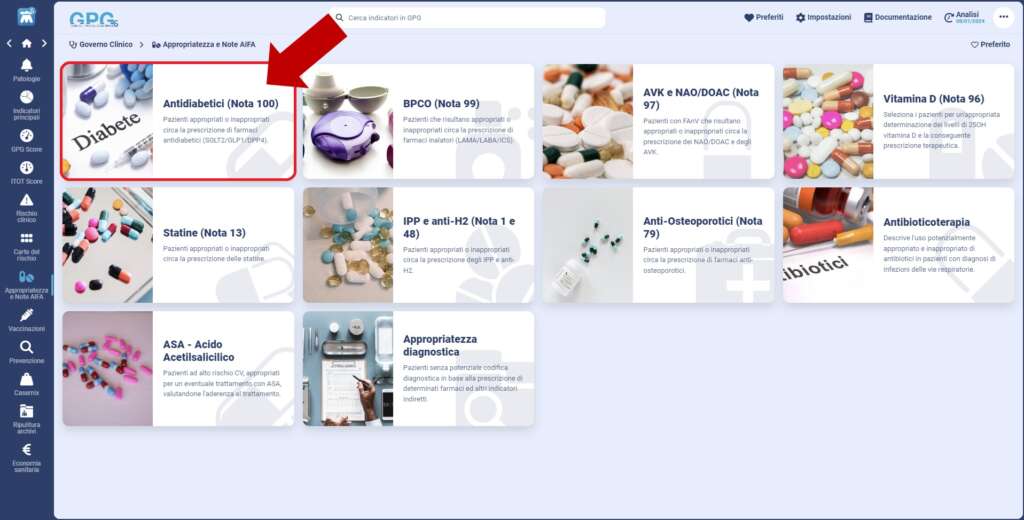Click the Cerca indicatori in GPG search field
The image size is (1024, 520).
(x=468, y=18)
